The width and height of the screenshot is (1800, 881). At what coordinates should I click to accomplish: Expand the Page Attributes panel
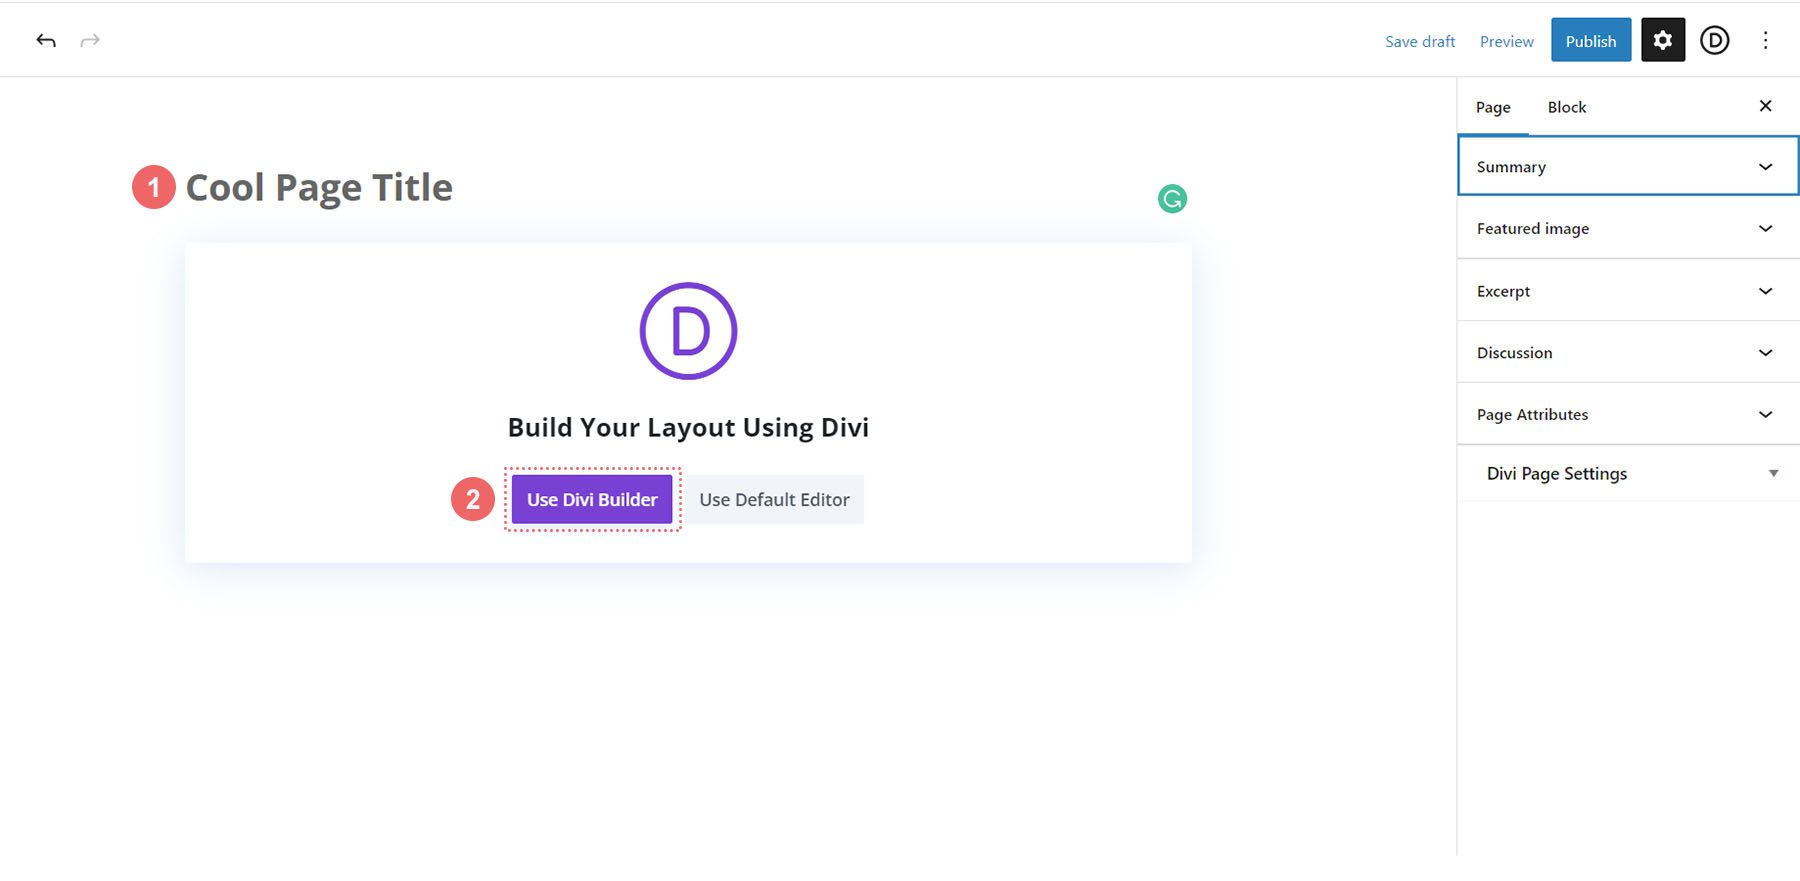click(1628, 414)
